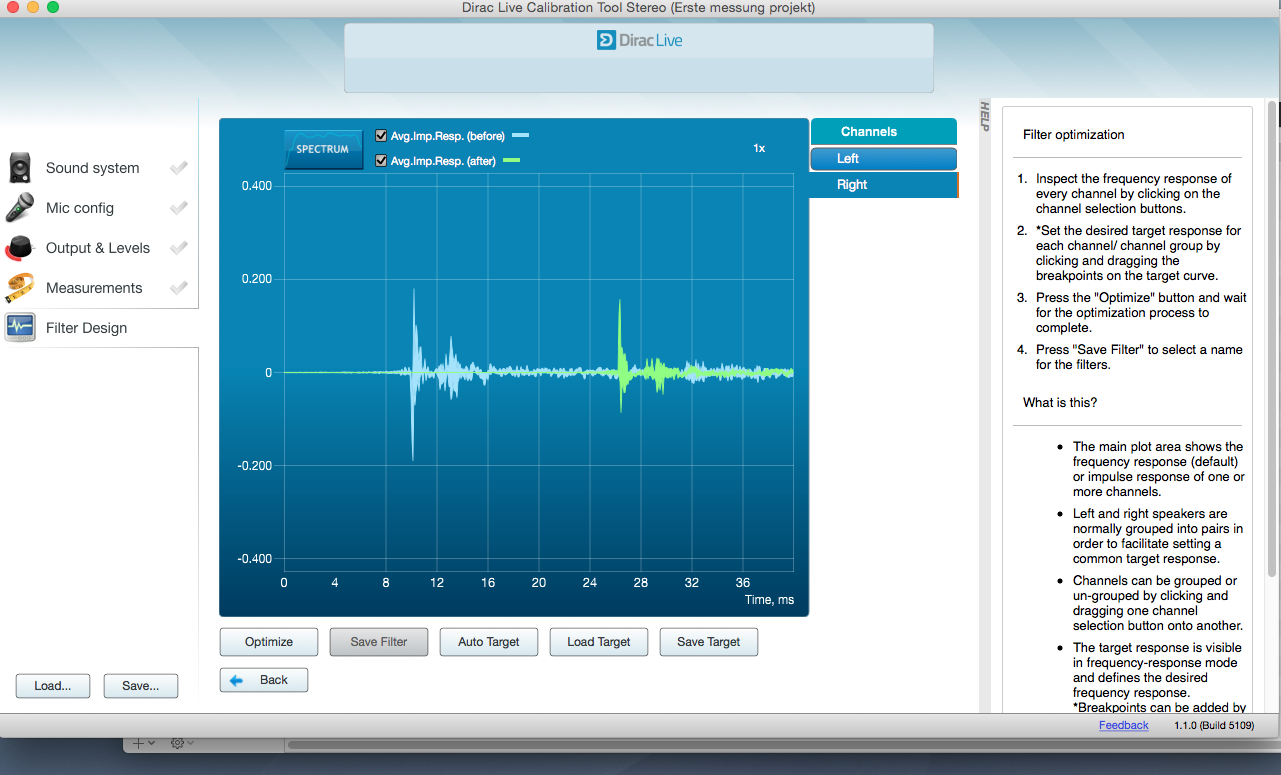Click the "Time, ms" axis label
This screenshot has height=775, width=1281.
tap(769, 600)
